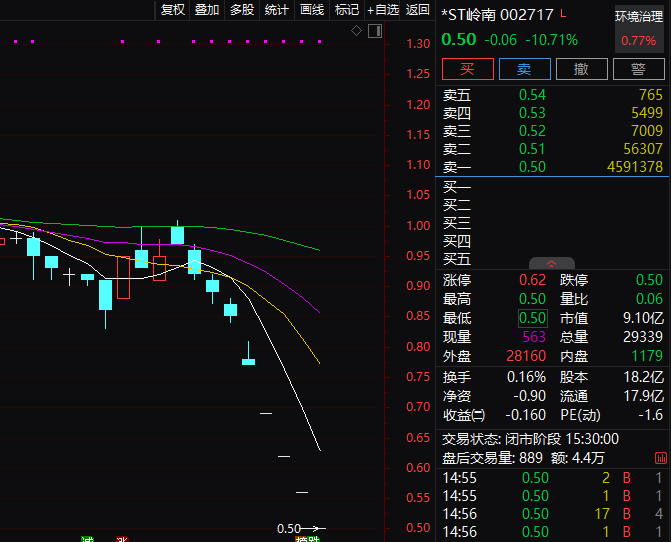Click the 最高 value 0.50
This screenshot has height=542, width=671.
[x=532, y=299]
